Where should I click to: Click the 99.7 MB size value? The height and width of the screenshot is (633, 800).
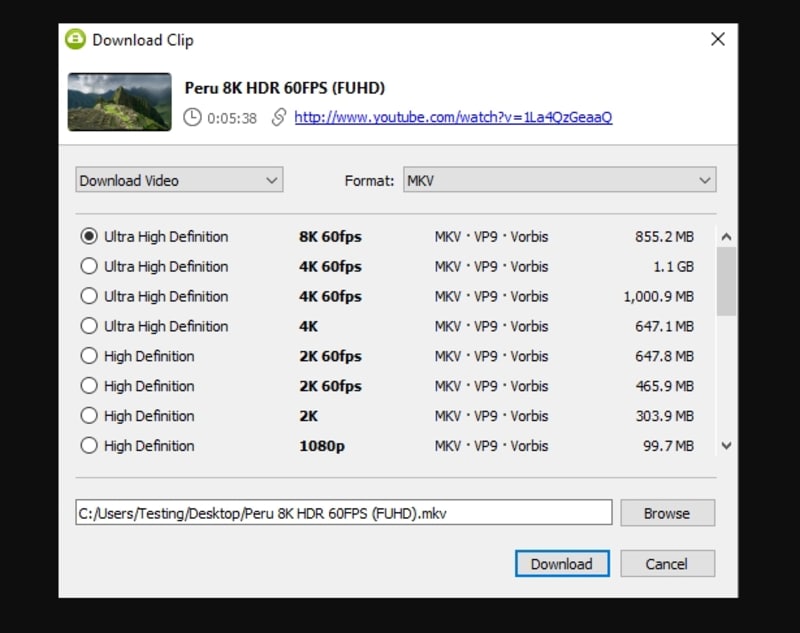click(x=668, y=446)
